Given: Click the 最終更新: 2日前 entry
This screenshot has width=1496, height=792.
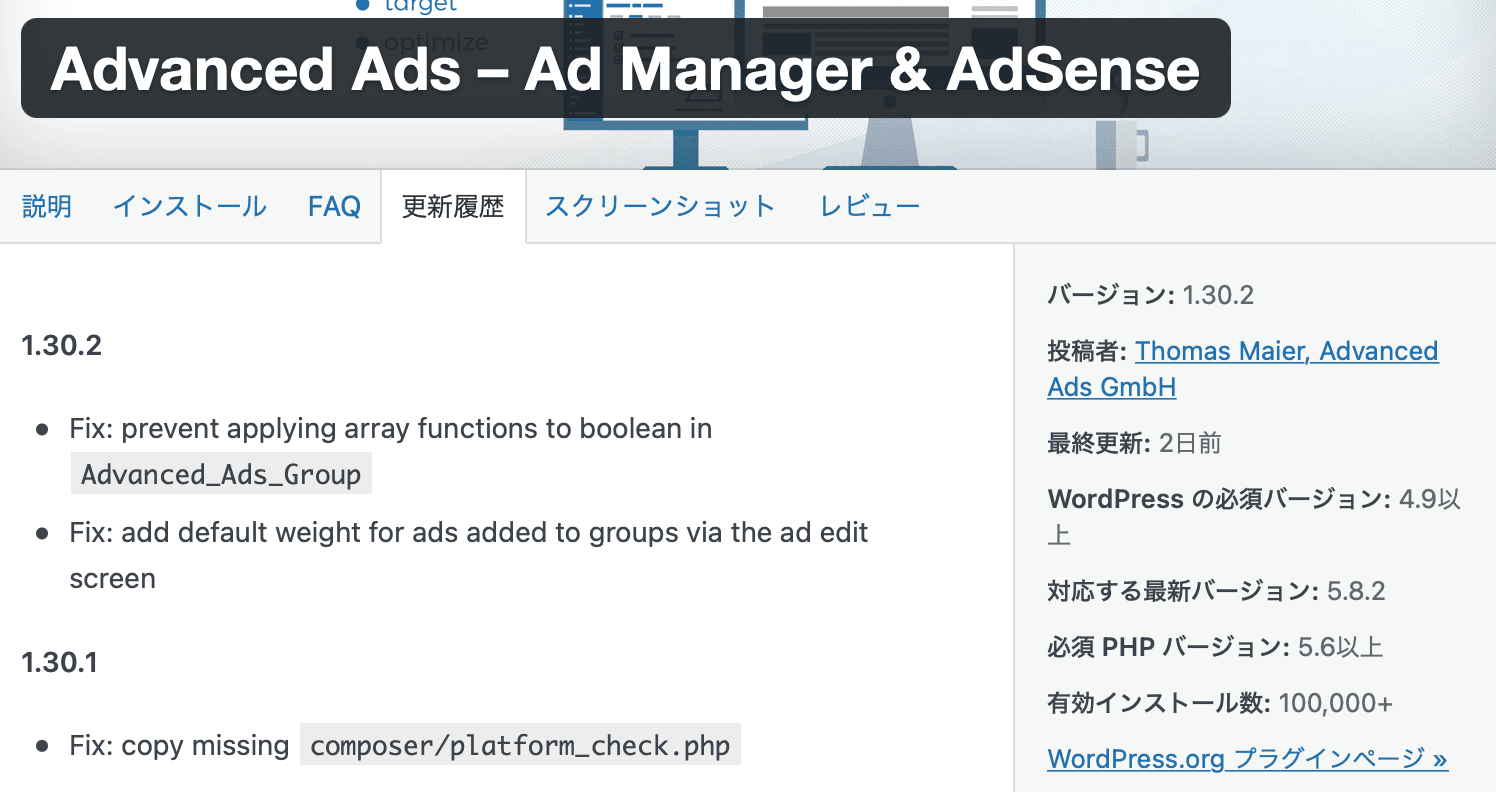Looking at the screenshot, I should coord(1134,443).
